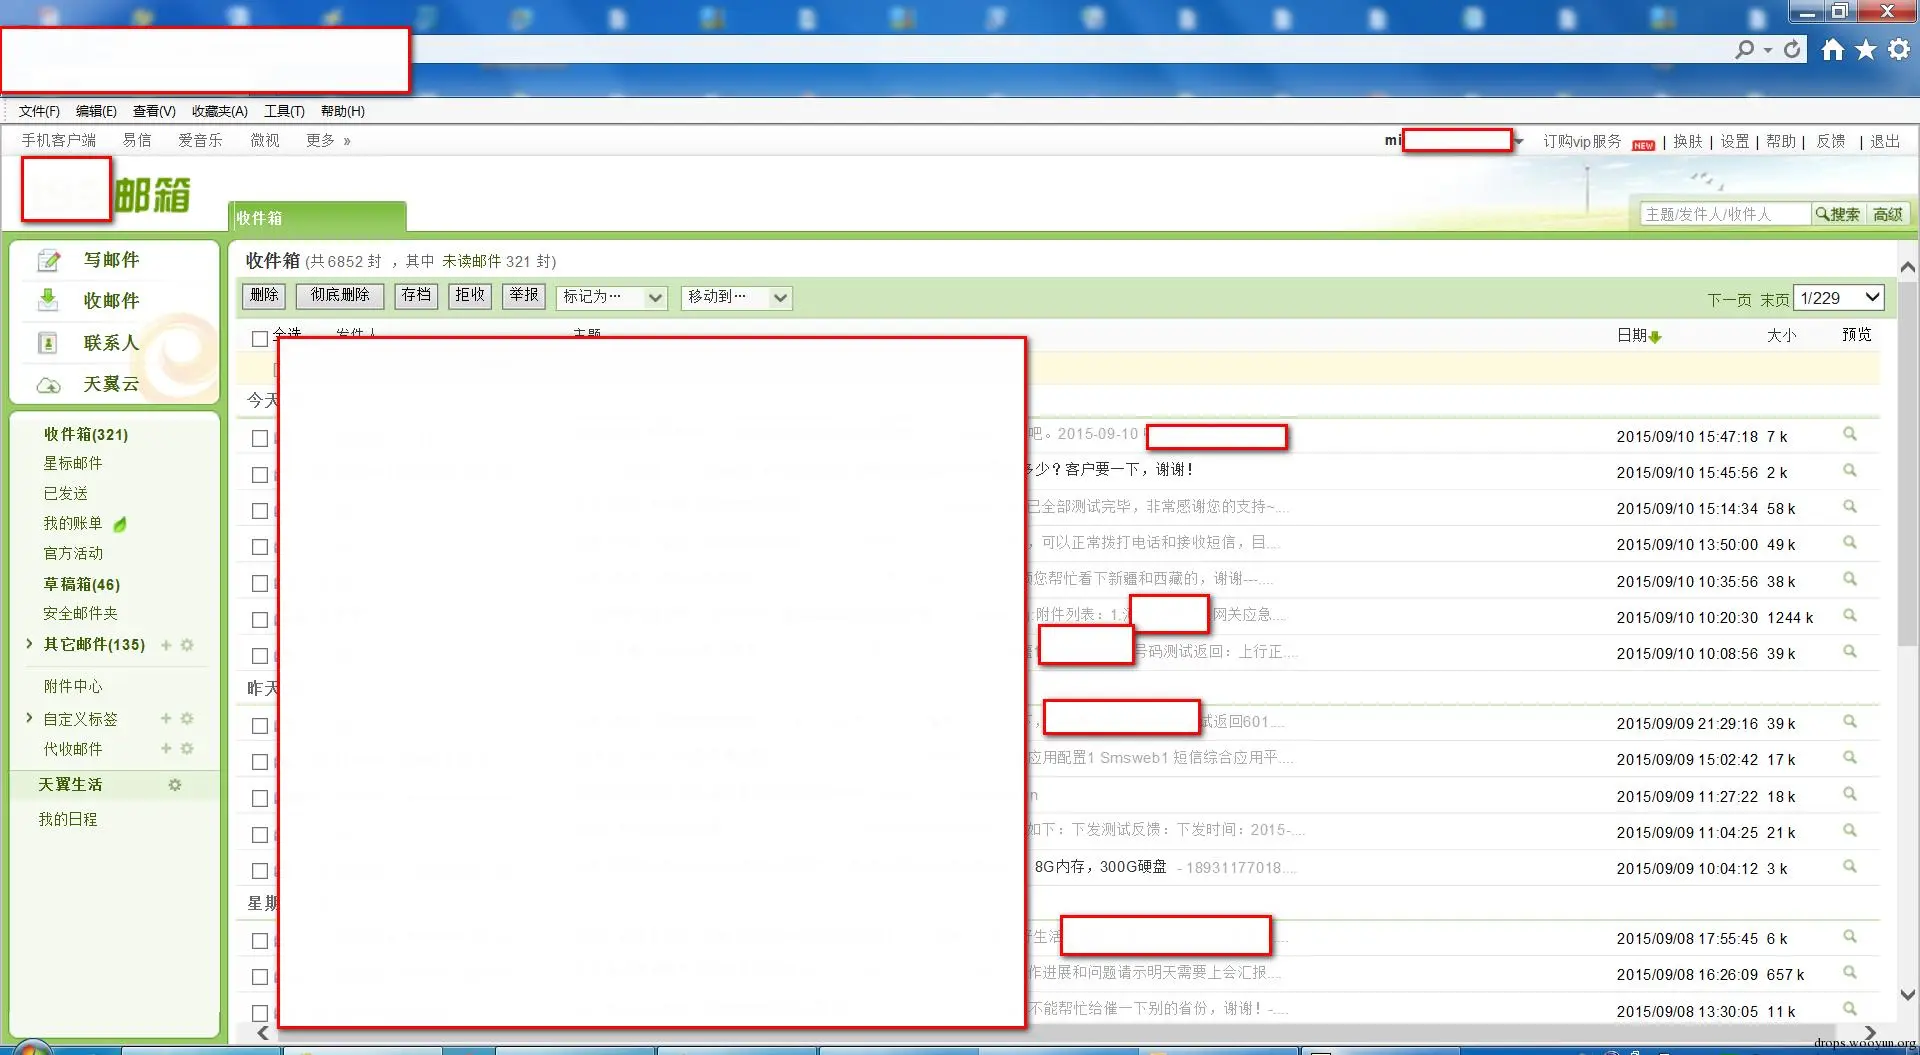Switch to the 收件箱 tab

259,217
